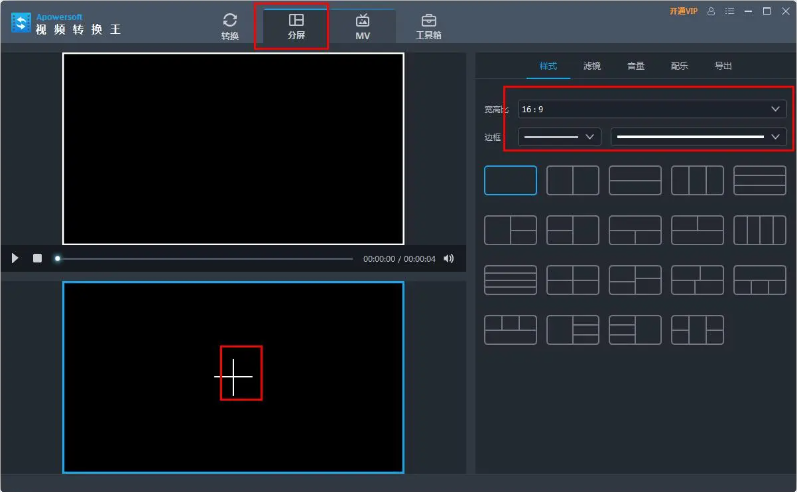Choose the four horizontal rows layout
This screenshot has height=492, width=797.
(x=510, y=280)
